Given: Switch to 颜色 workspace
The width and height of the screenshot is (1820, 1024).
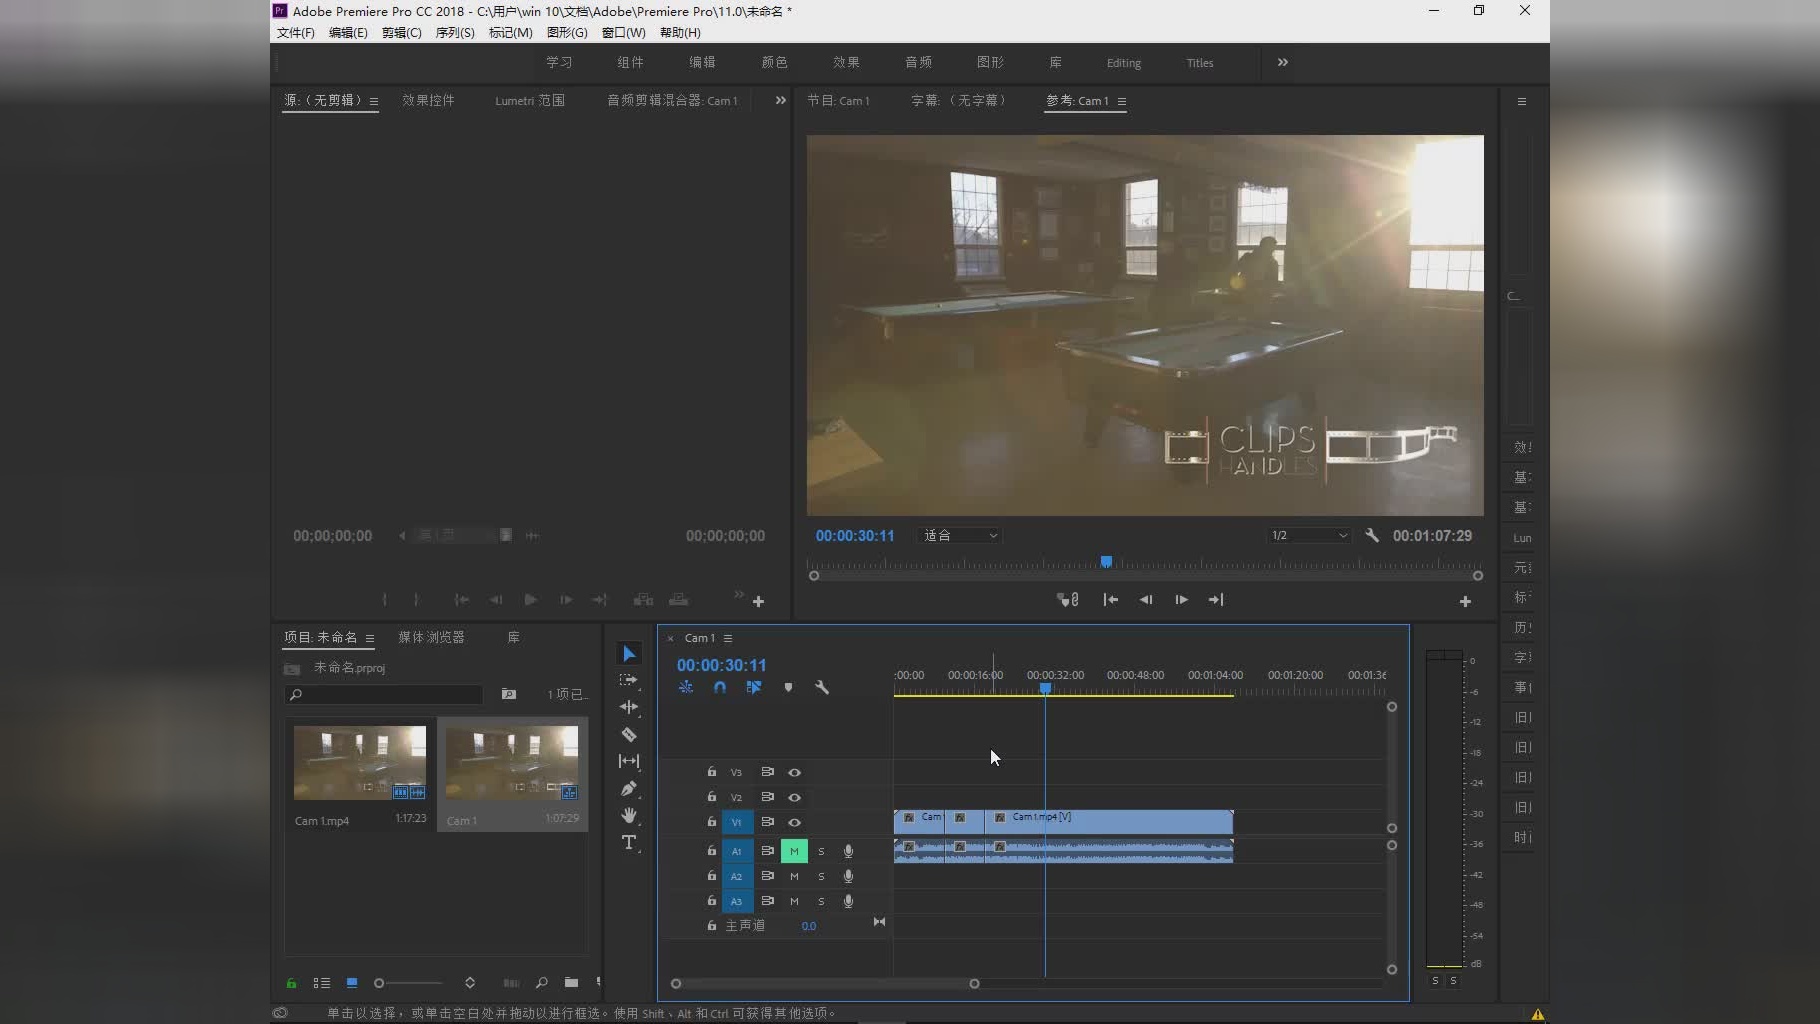Looking at the screenshot, I should click(x=774, y=62).
